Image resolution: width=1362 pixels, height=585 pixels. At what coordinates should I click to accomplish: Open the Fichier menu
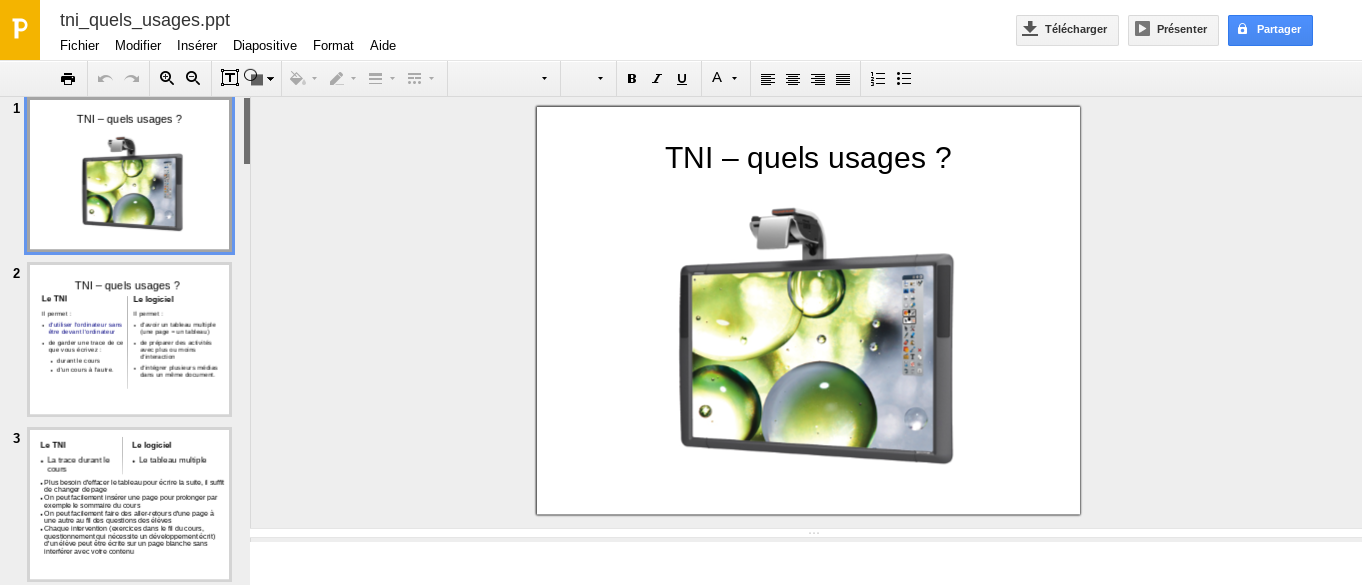pyautogui.click(x=79, y=45)
